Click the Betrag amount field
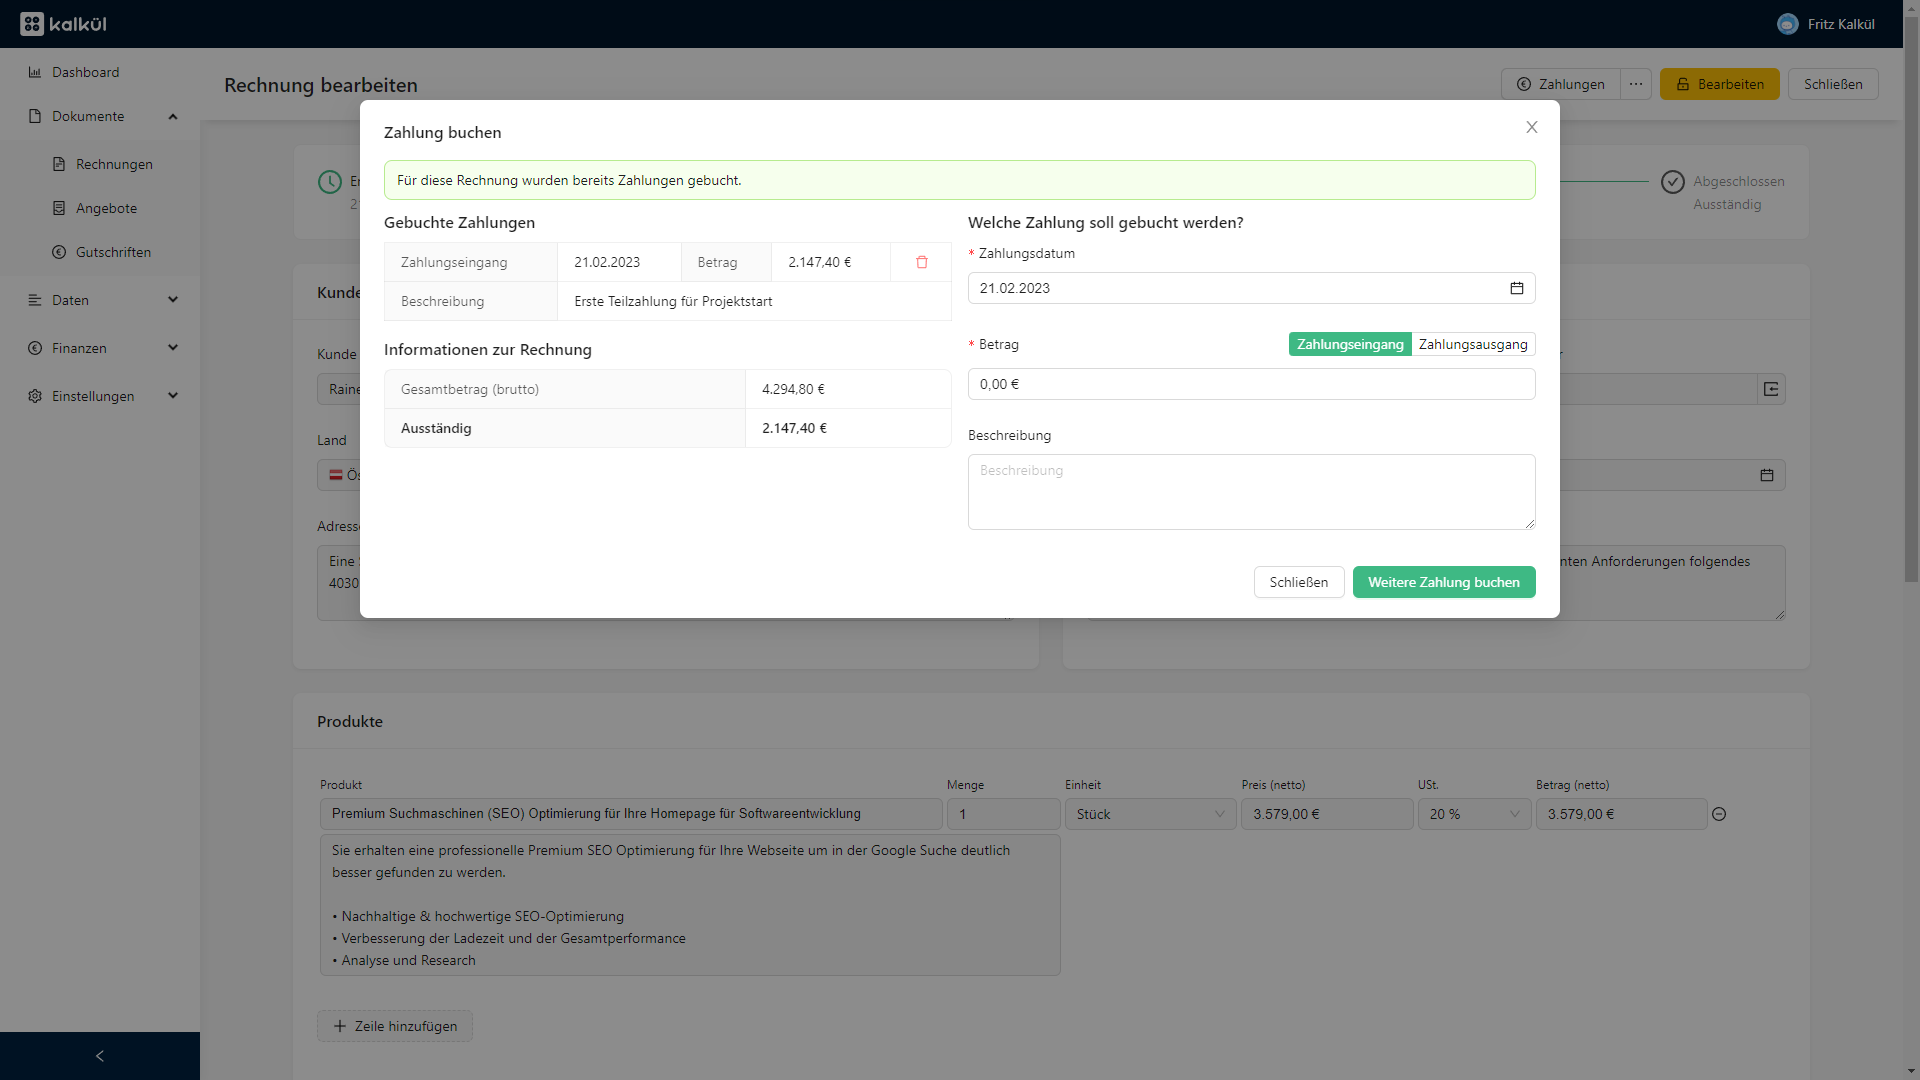The width and height of the screenshot is (1920, 1080). [x=1250, y=384]
